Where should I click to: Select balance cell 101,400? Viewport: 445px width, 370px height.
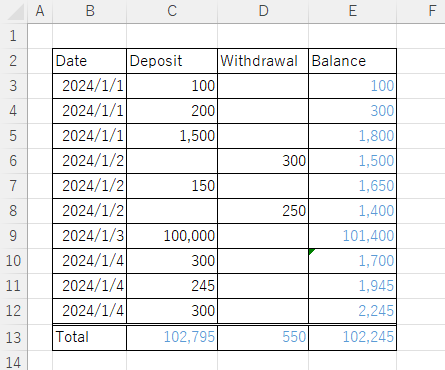pyautogui.click(x=353, y=236)
